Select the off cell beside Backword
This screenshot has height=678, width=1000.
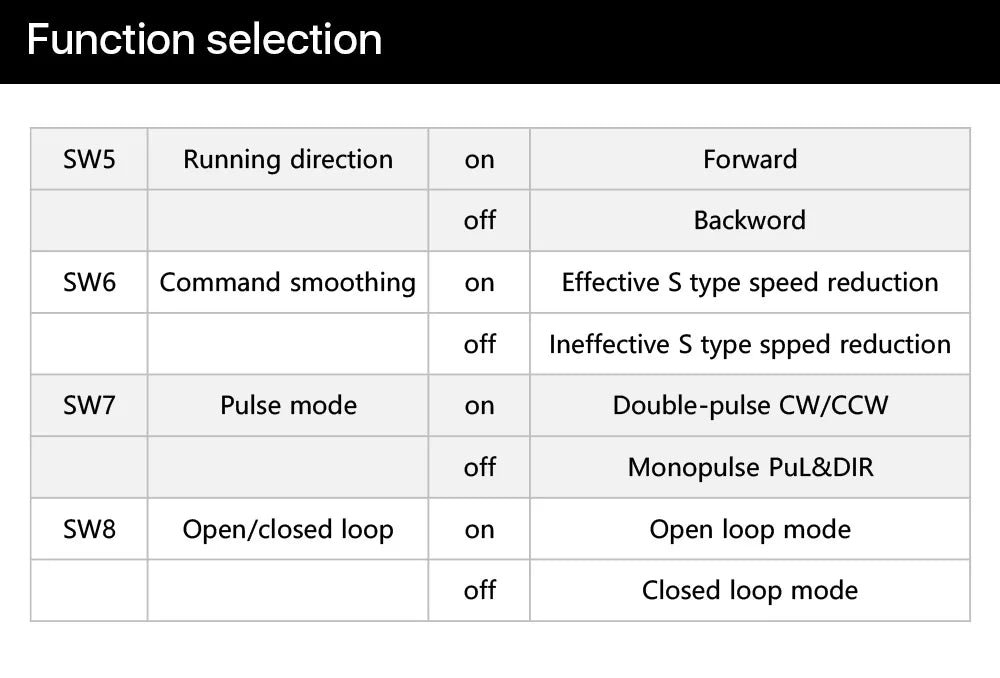click(479, 220)
